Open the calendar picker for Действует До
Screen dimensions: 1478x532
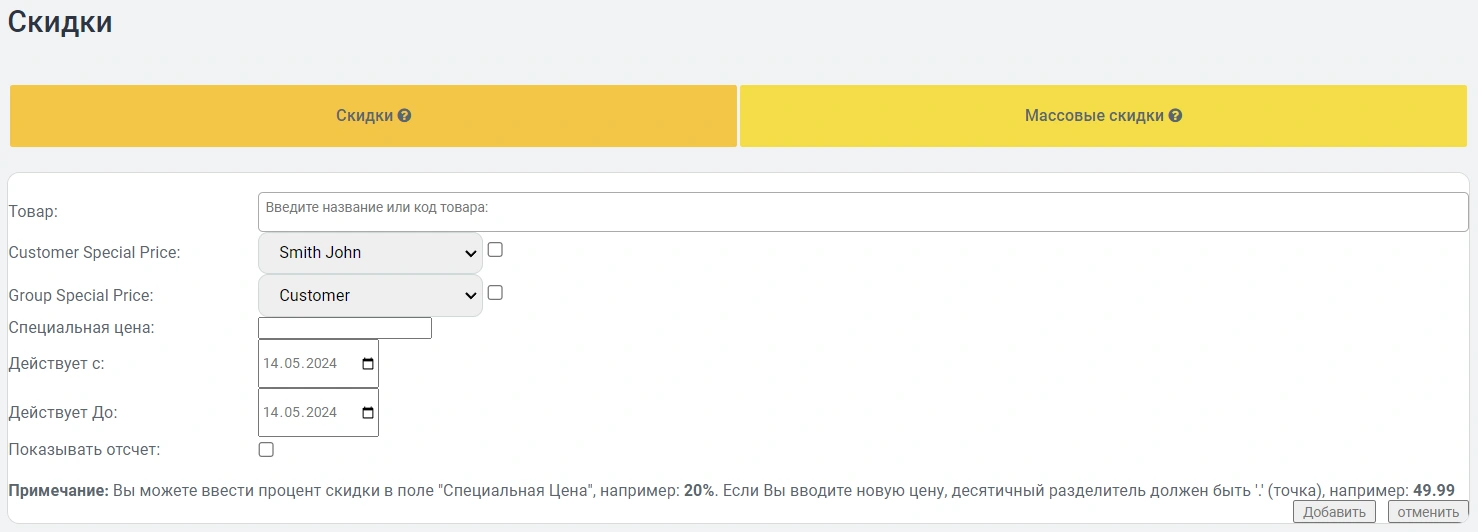tap(367, 413)
